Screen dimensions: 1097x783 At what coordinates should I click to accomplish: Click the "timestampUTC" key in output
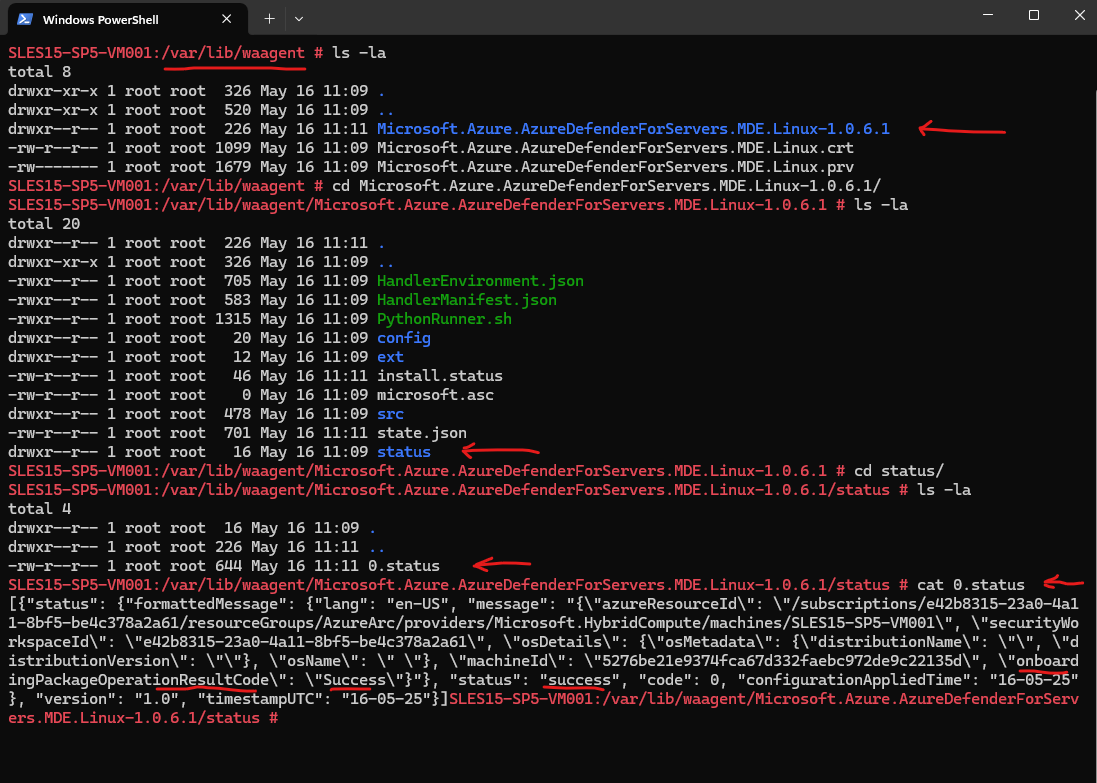click(261, 698)
